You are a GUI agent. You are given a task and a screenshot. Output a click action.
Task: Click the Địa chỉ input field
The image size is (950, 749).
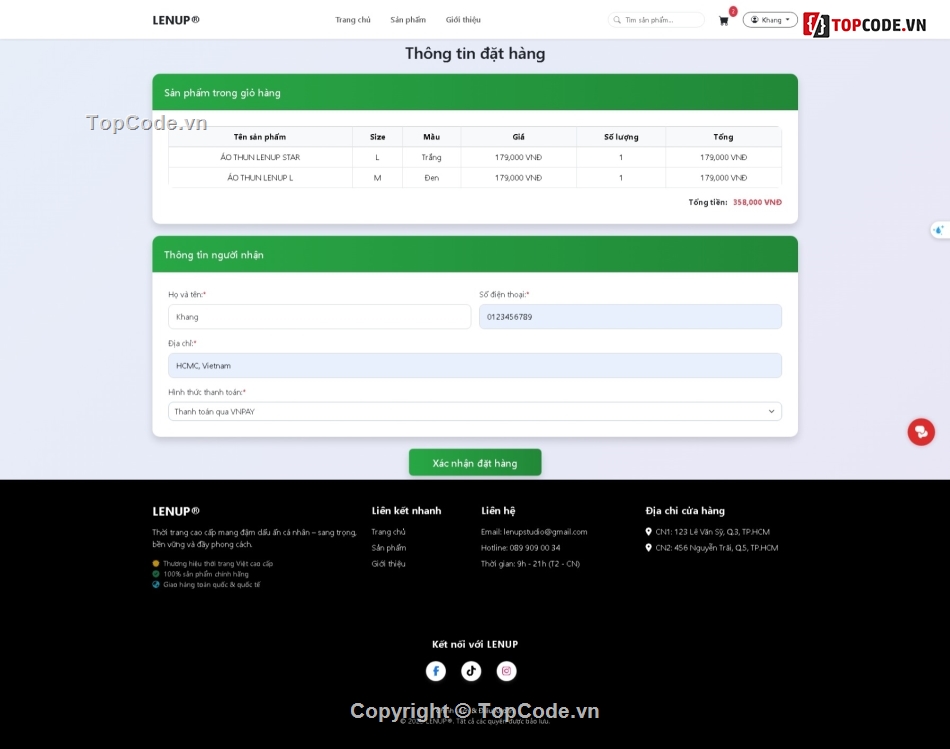click(x=475, y=365)
